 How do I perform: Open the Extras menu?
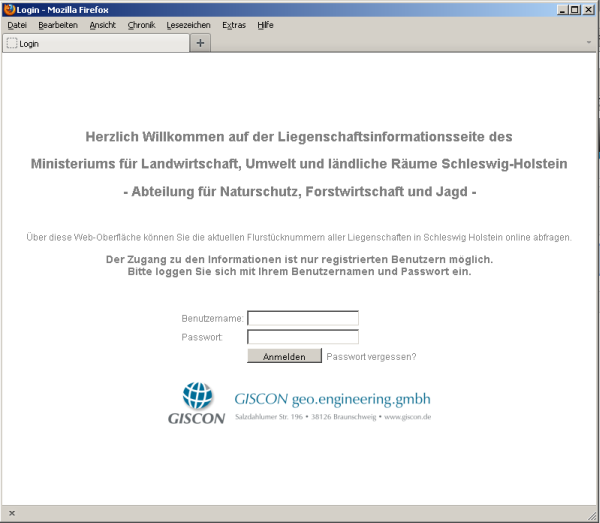[234, 25]
